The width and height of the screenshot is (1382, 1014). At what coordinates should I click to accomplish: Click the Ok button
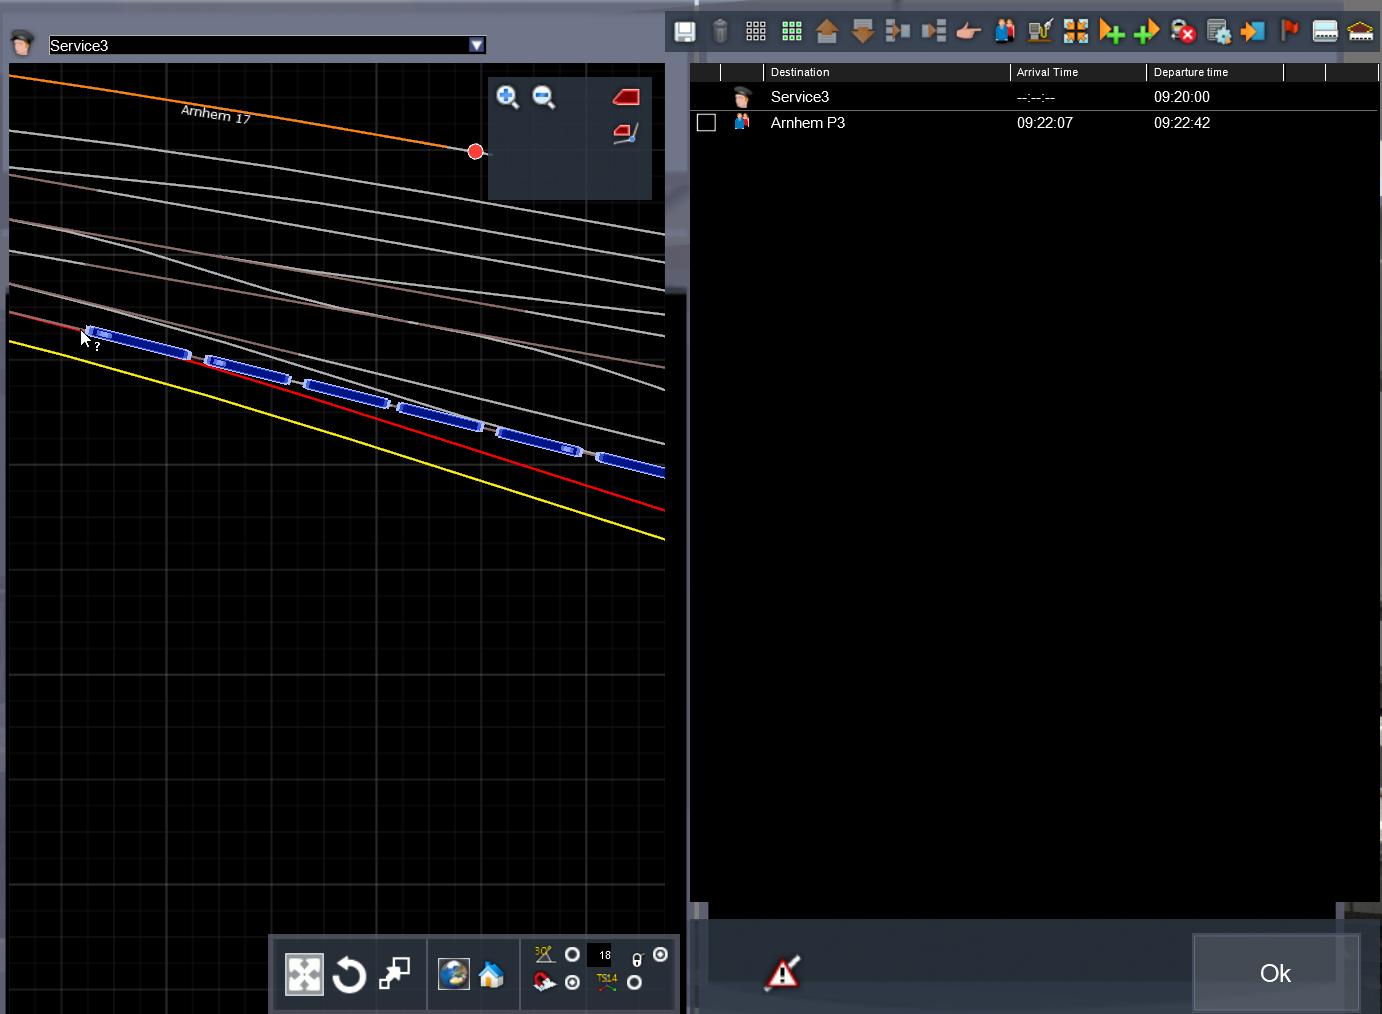coord(1275,973)
